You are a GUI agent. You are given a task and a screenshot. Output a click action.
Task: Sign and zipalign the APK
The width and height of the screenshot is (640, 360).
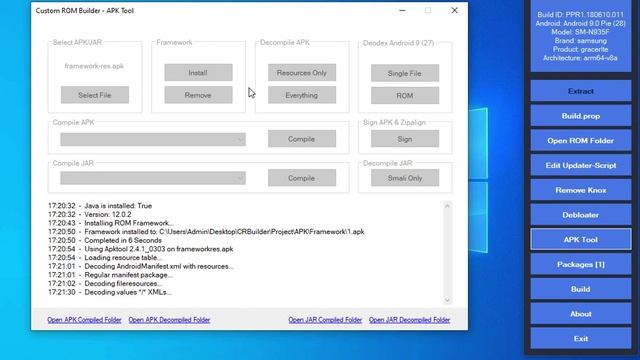[405, 139]
